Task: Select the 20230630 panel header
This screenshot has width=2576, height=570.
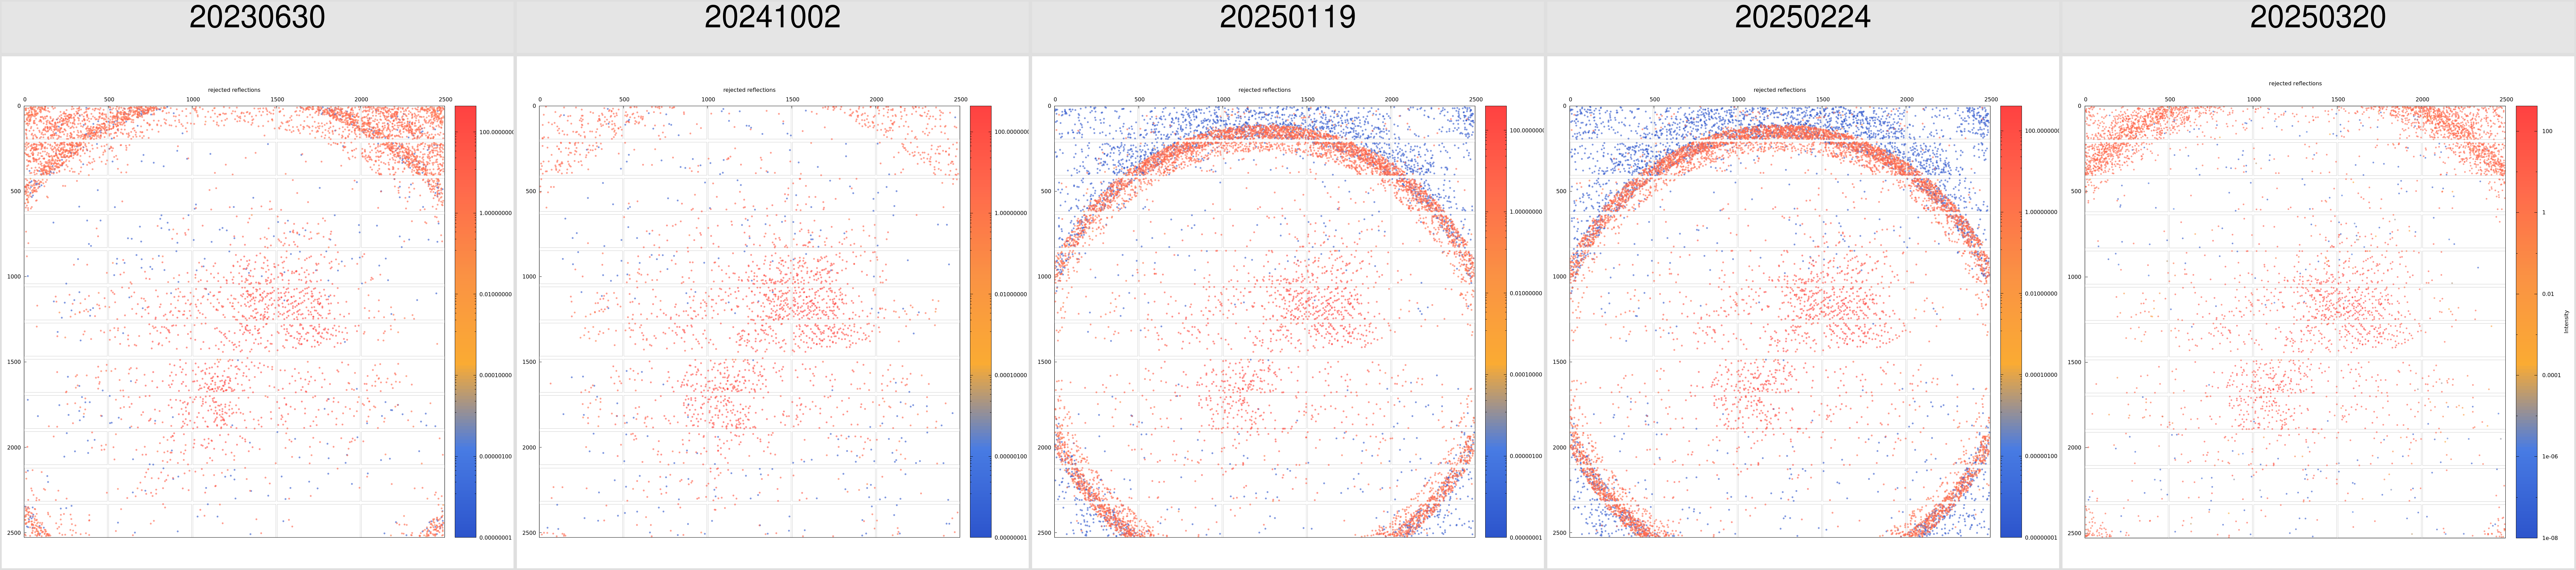Action: coord(257,27)
